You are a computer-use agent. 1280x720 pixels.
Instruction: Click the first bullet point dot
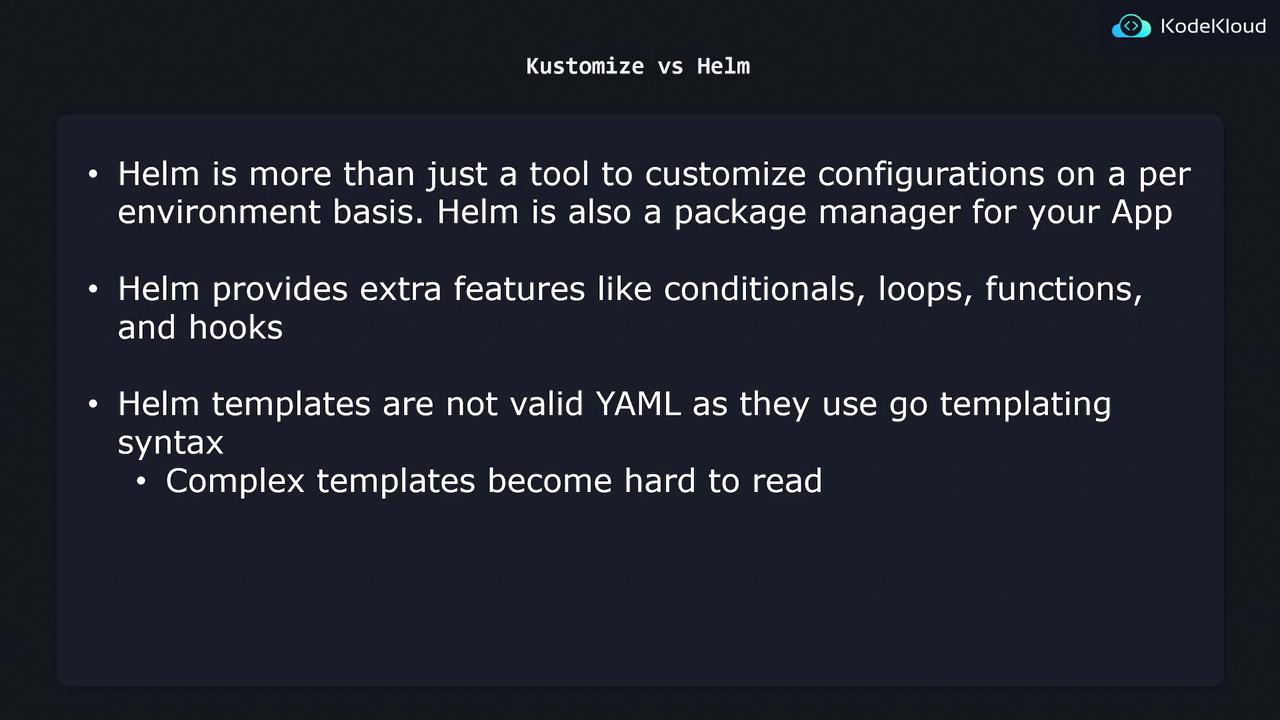coord(93,175)
